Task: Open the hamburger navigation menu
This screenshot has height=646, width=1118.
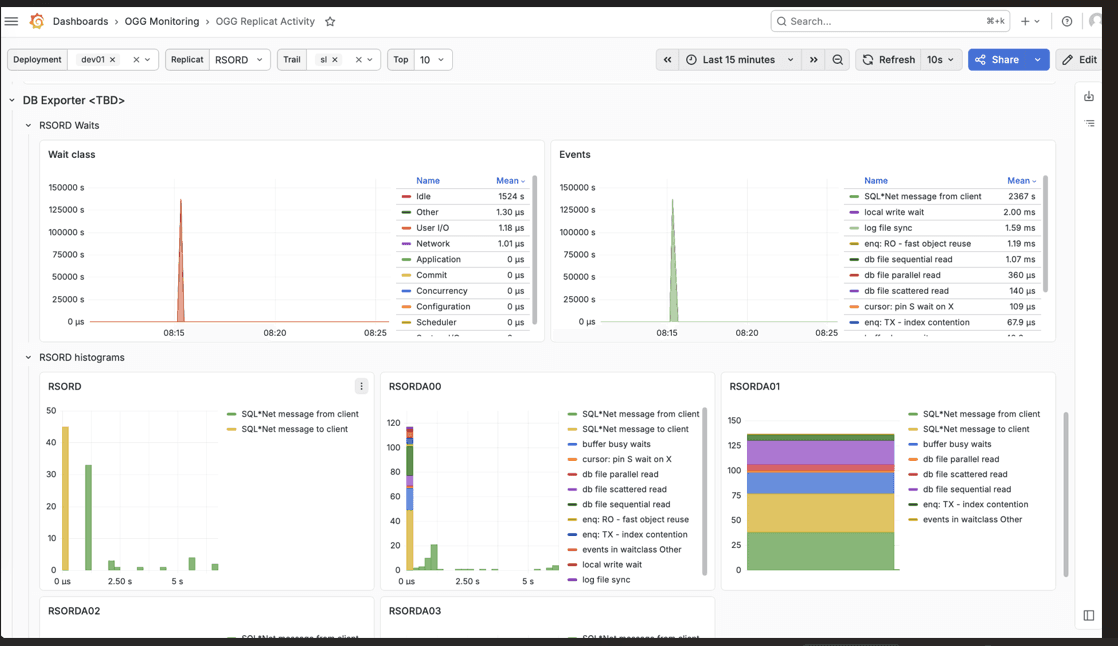Action: pos(11,21)
